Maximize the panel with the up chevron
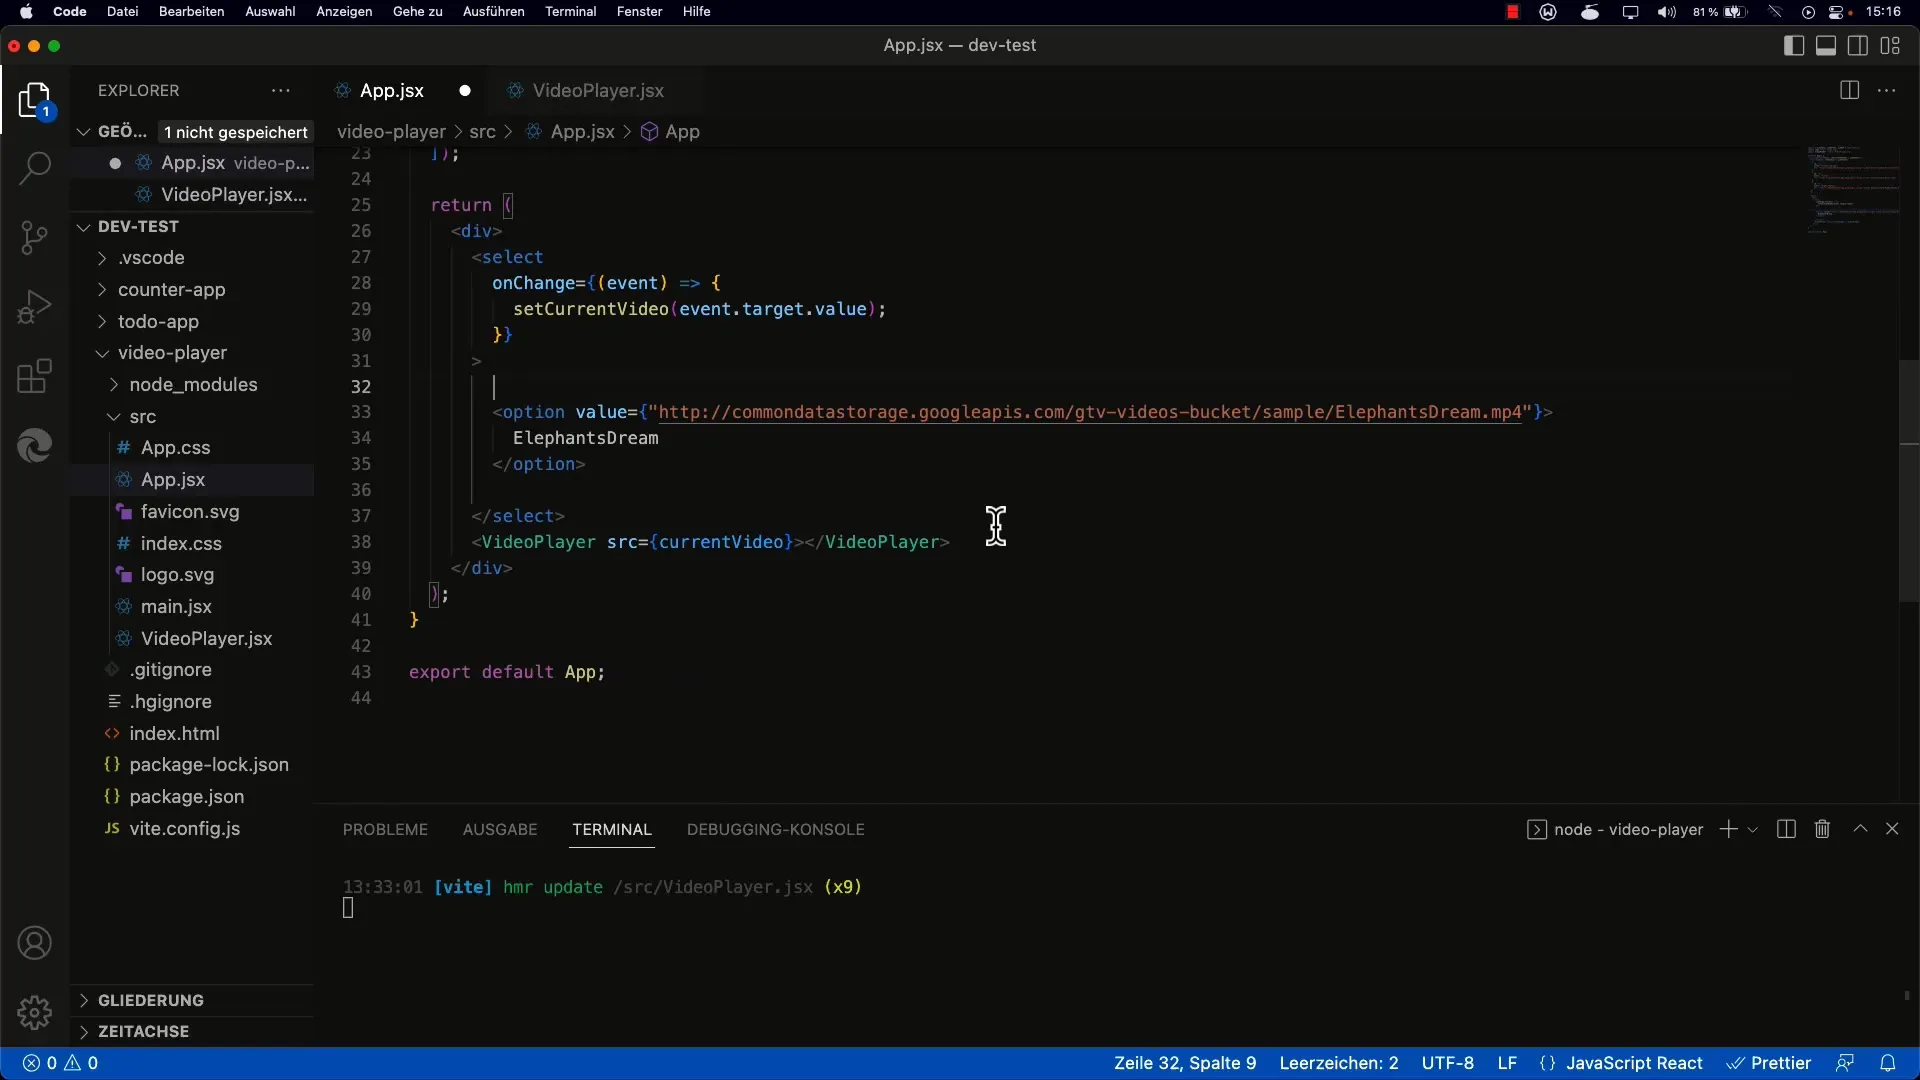1920x1080 pixels. pyautogui.click(x=1860, y=829)
